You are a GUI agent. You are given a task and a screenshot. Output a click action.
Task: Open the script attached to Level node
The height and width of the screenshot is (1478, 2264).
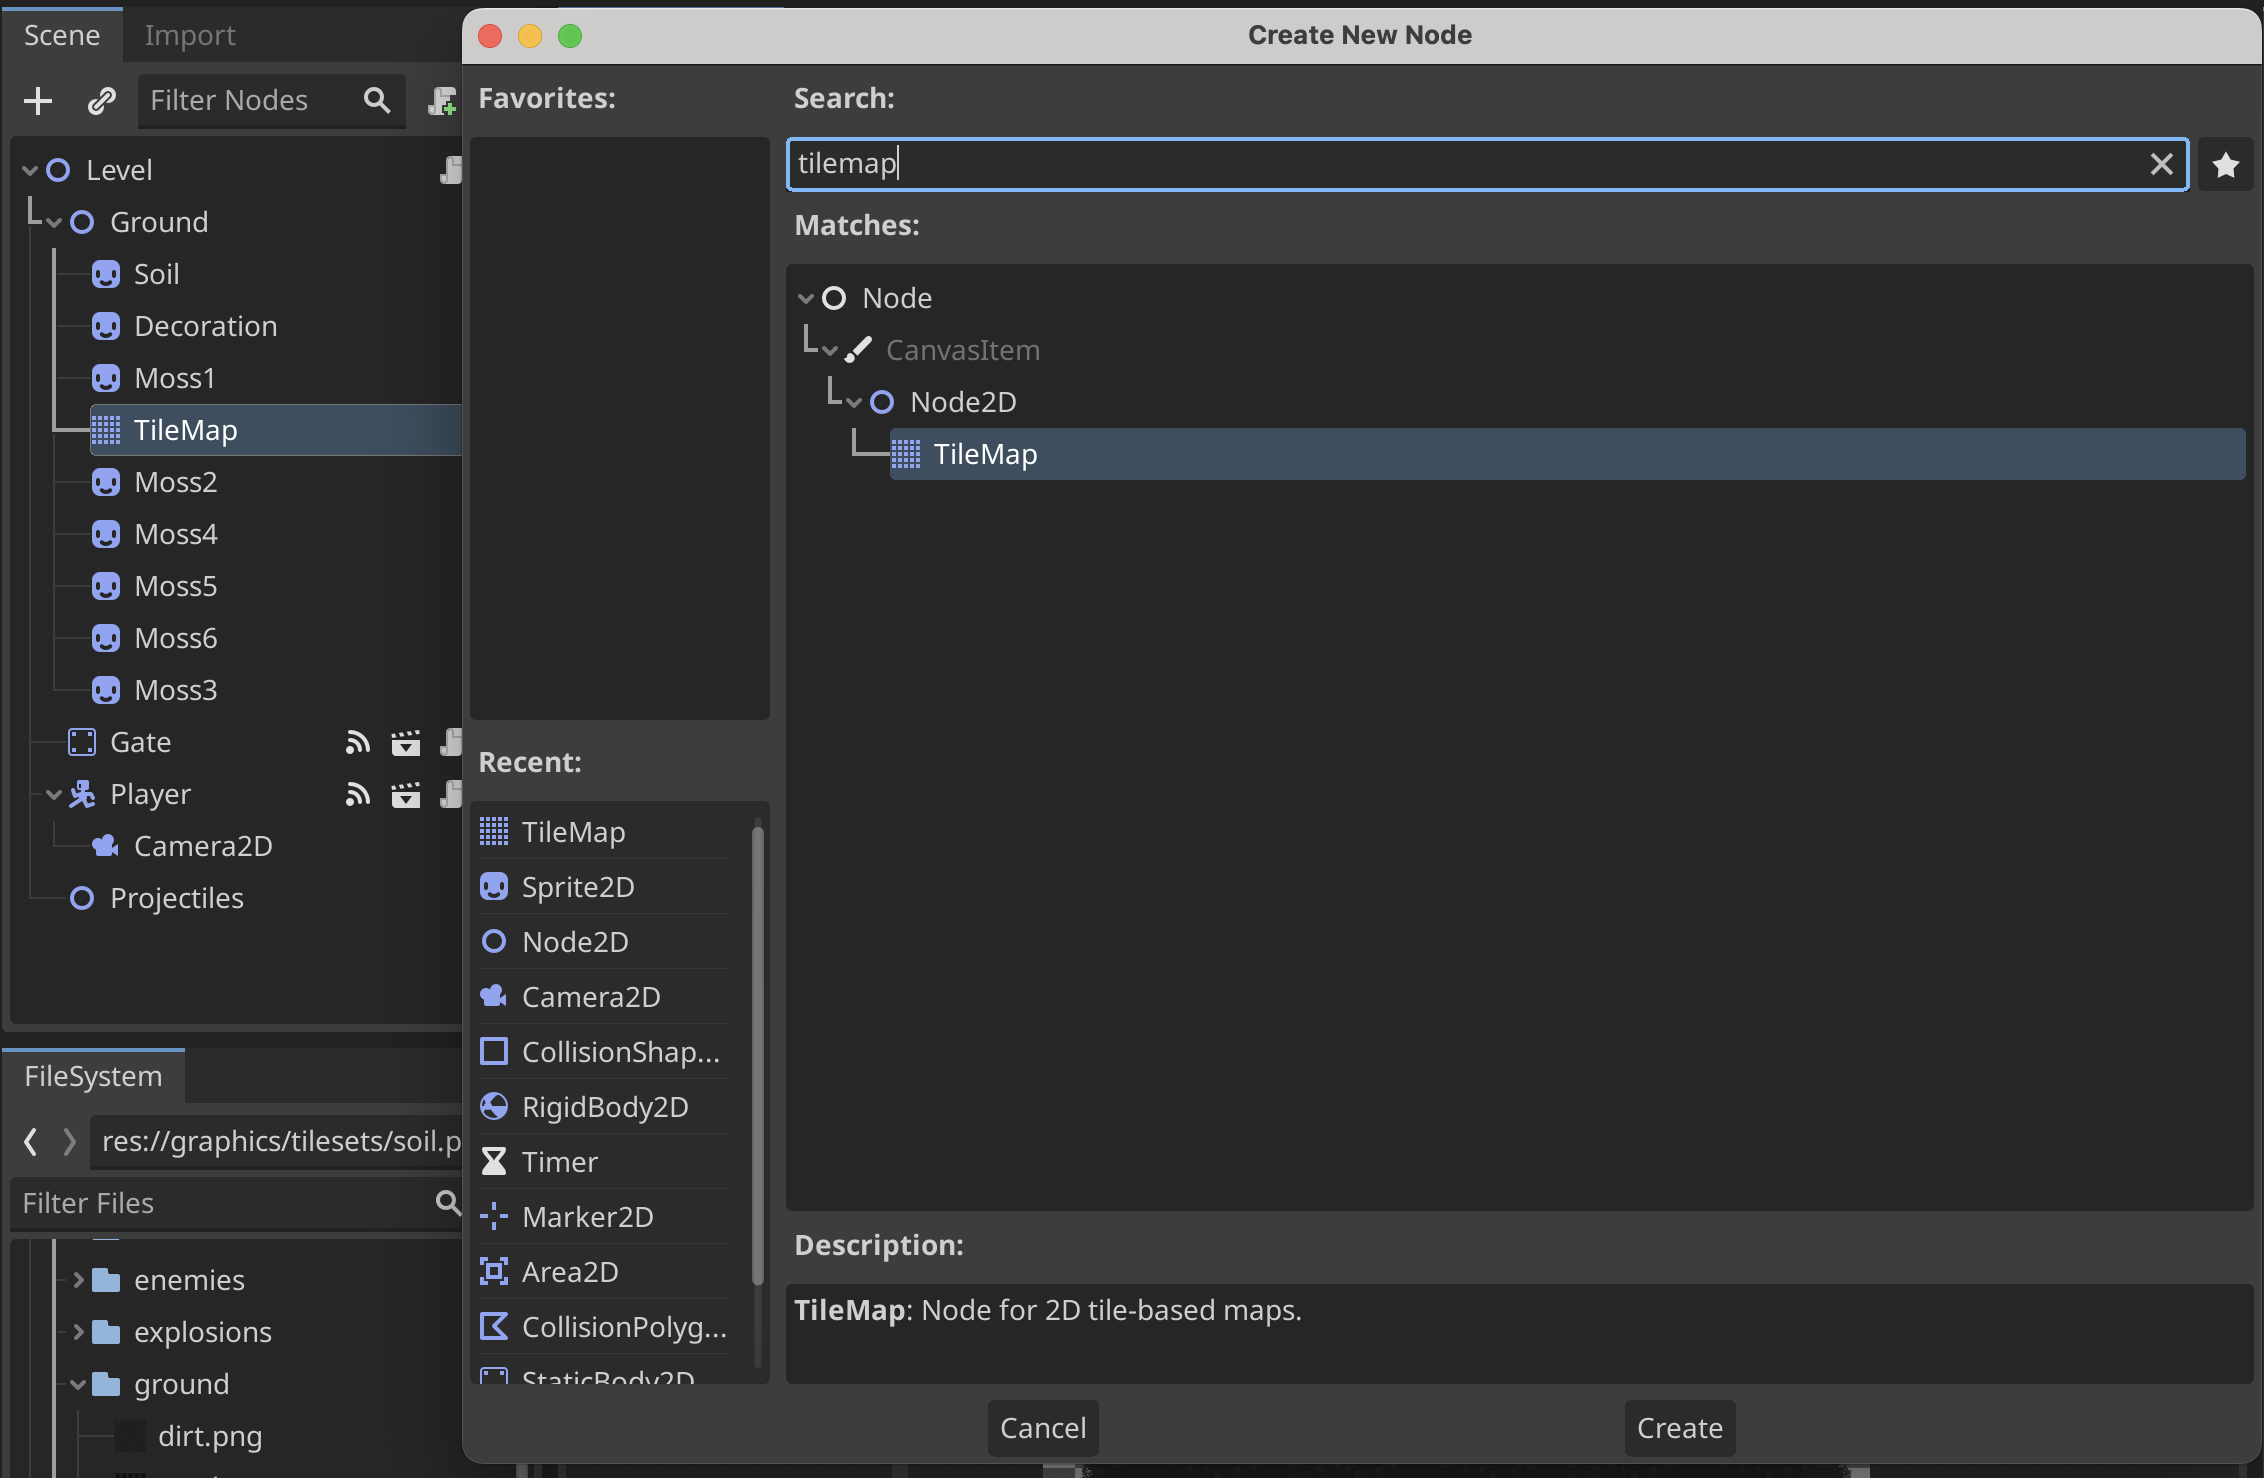pyautogui.click(x=451, y=170)
